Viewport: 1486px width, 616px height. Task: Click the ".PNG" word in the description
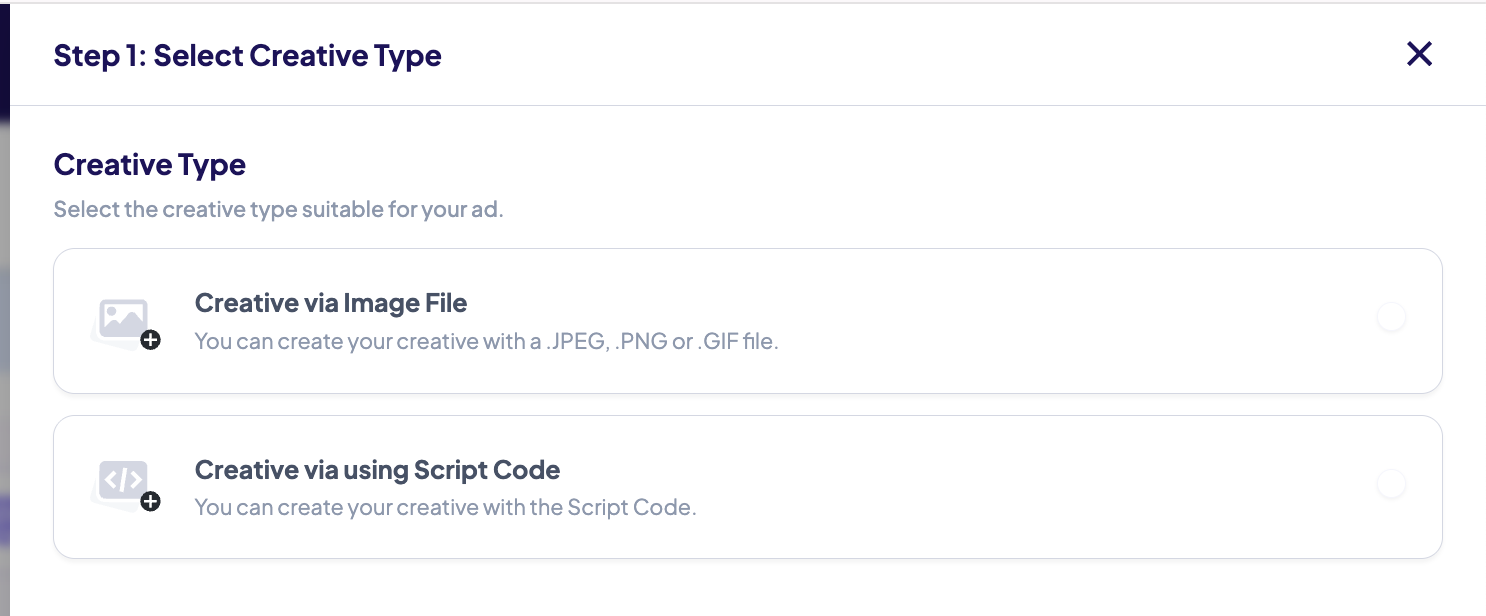click(x=642, y=341)
